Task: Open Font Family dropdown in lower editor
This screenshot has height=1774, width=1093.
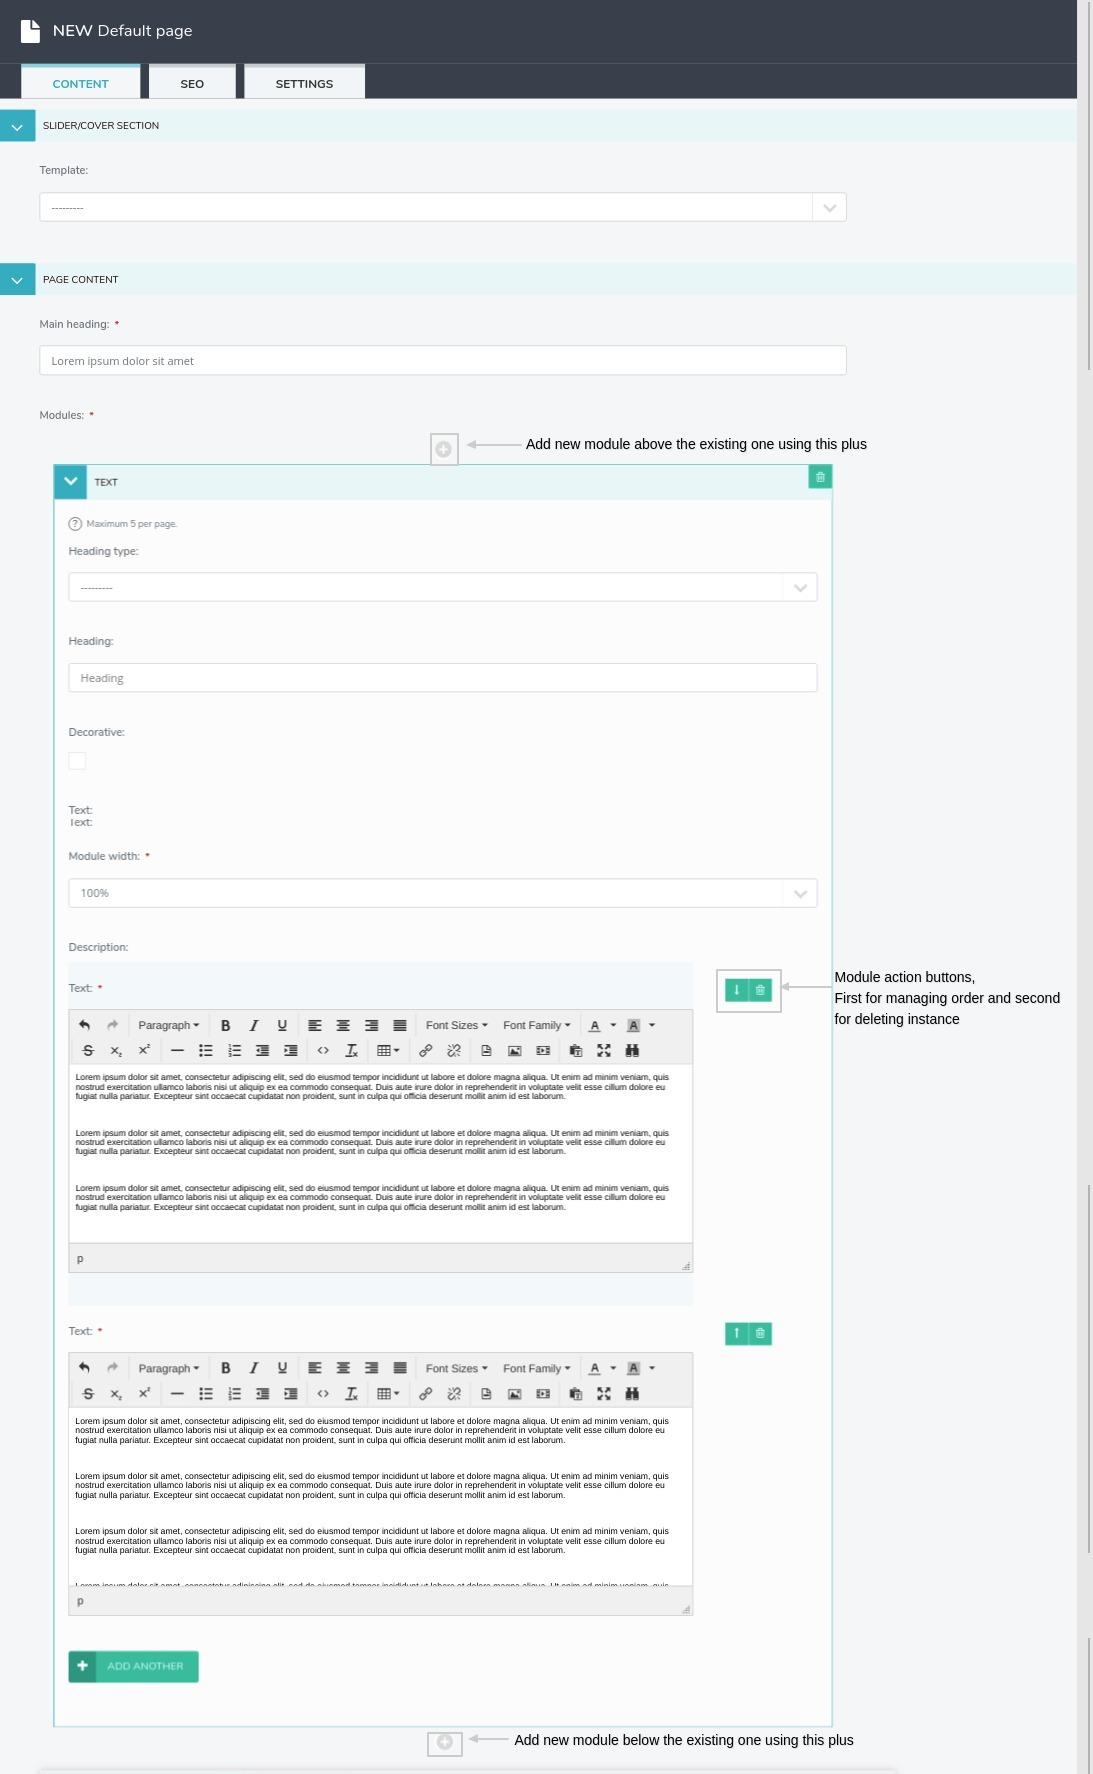Action: tap(537, 1368)
